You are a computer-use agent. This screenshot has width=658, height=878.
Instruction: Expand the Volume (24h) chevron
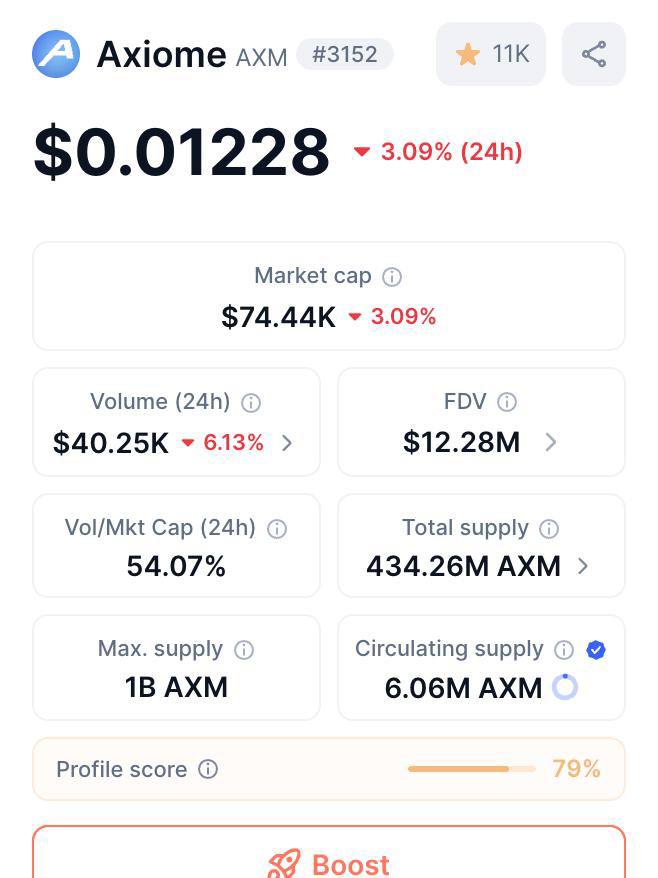tap(287, 443)
